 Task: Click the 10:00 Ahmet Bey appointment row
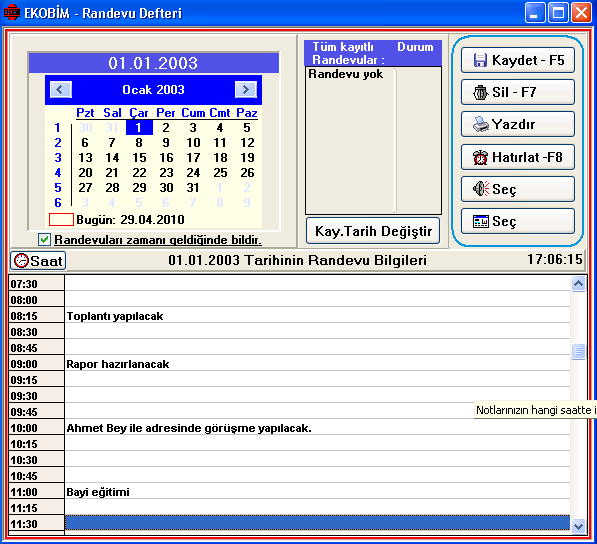[317, 428]
